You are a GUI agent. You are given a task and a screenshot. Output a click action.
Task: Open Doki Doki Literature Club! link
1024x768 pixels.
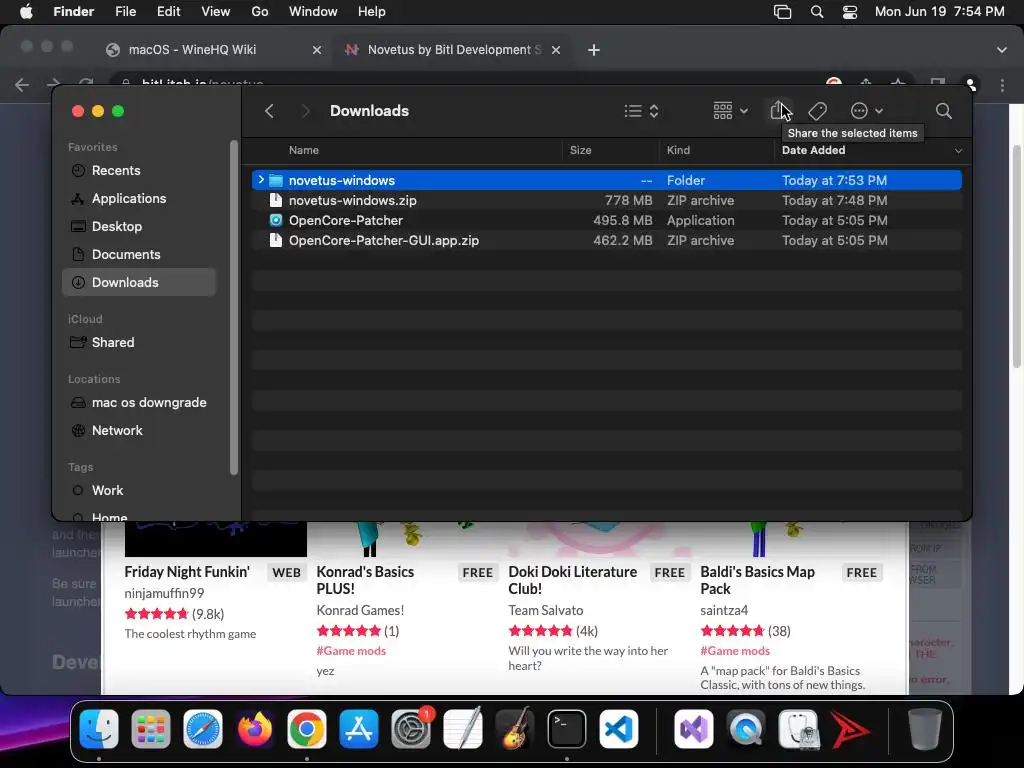point(573,580)
